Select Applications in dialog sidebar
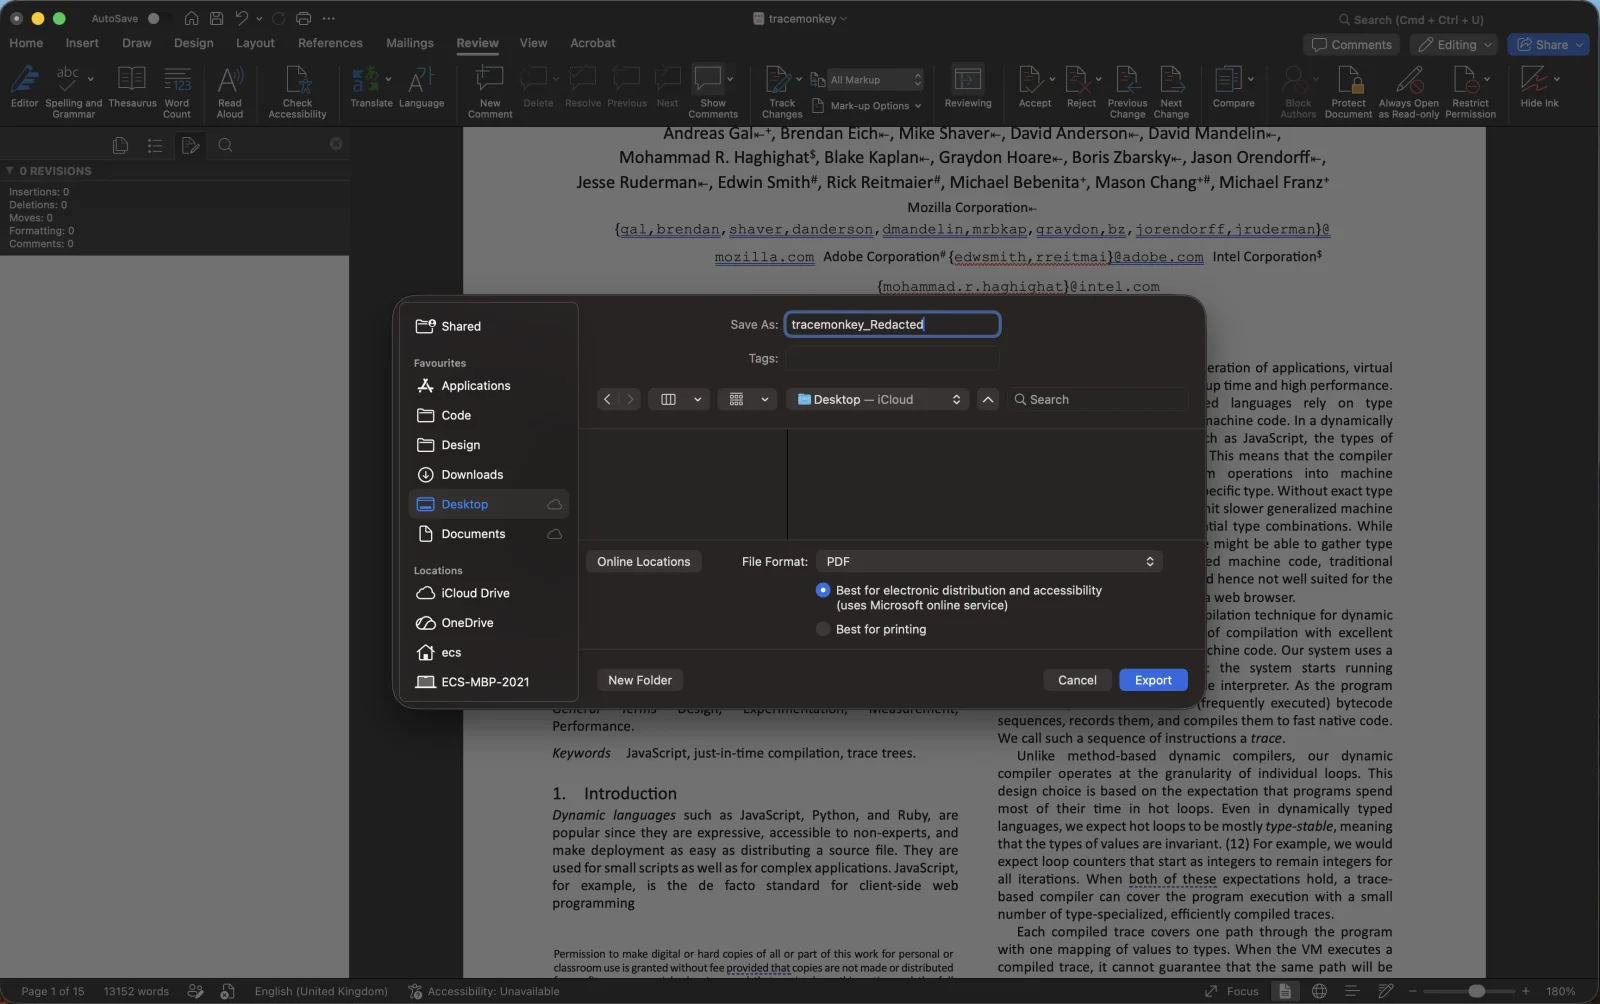The image size is (1600, 1004). [488, 385]
